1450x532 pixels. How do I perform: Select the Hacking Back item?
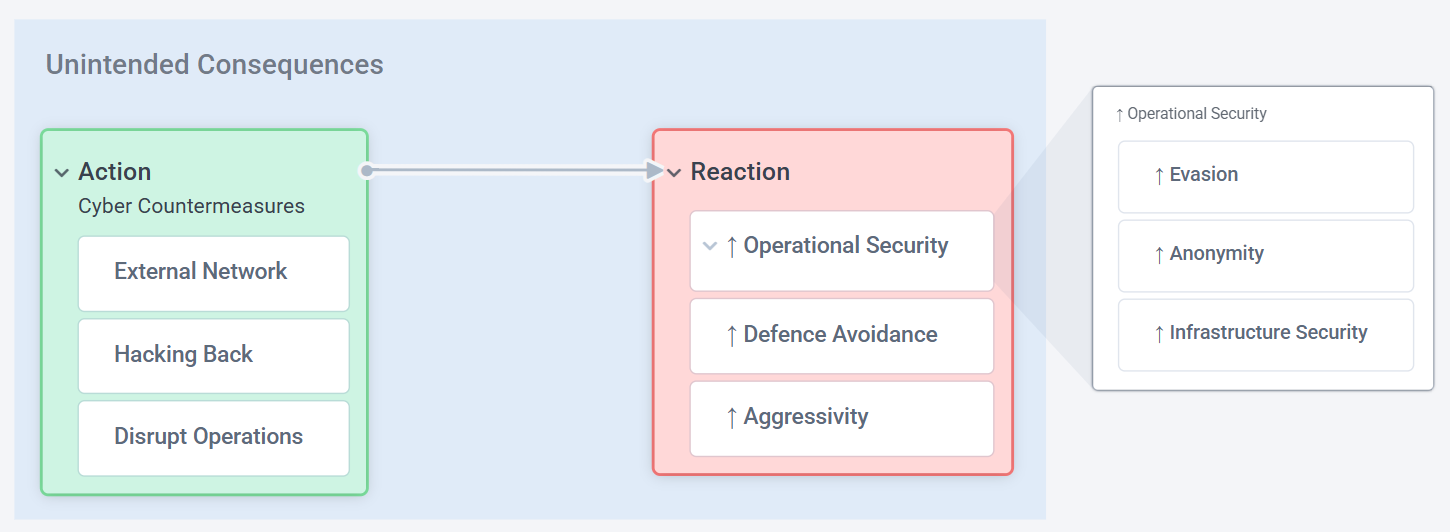click(213, 355)
